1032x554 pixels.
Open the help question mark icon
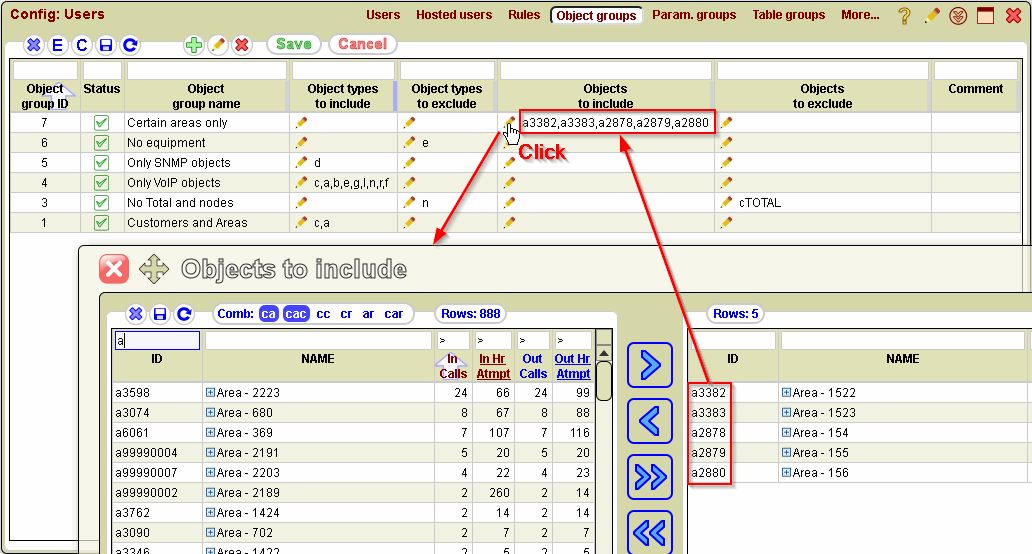tap(905, 16)
